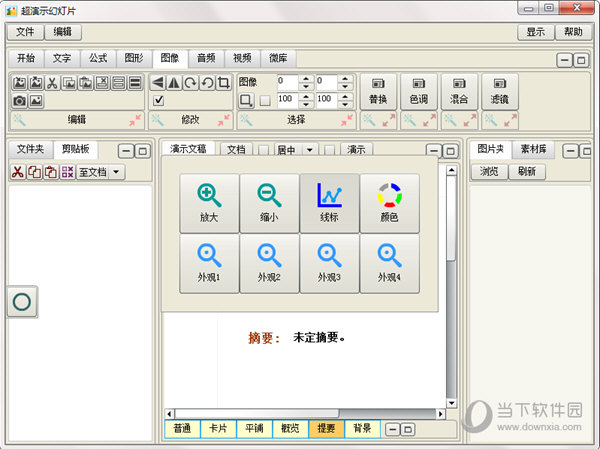Image resolution: width=600 pixels, height=449 pixels.
Task: Open the 至文档 dropdown arrow
Action: click(x=116, y=172)
